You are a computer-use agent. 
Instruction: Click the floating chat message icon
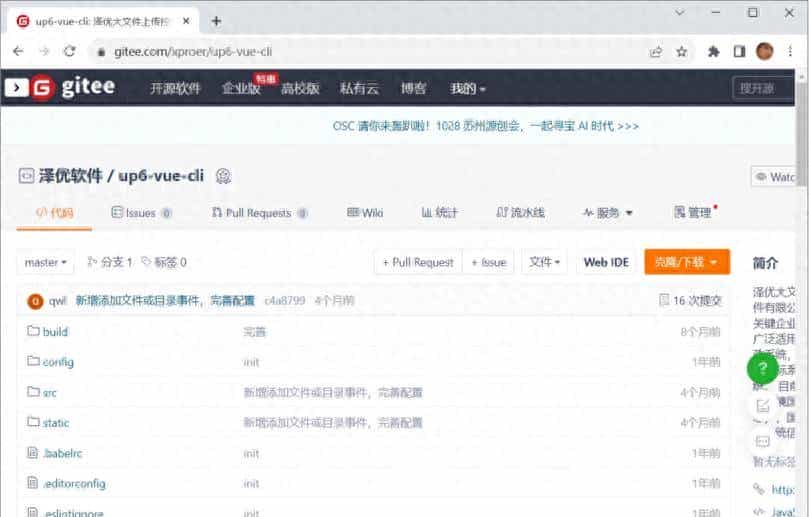click(x=763, y=441)
